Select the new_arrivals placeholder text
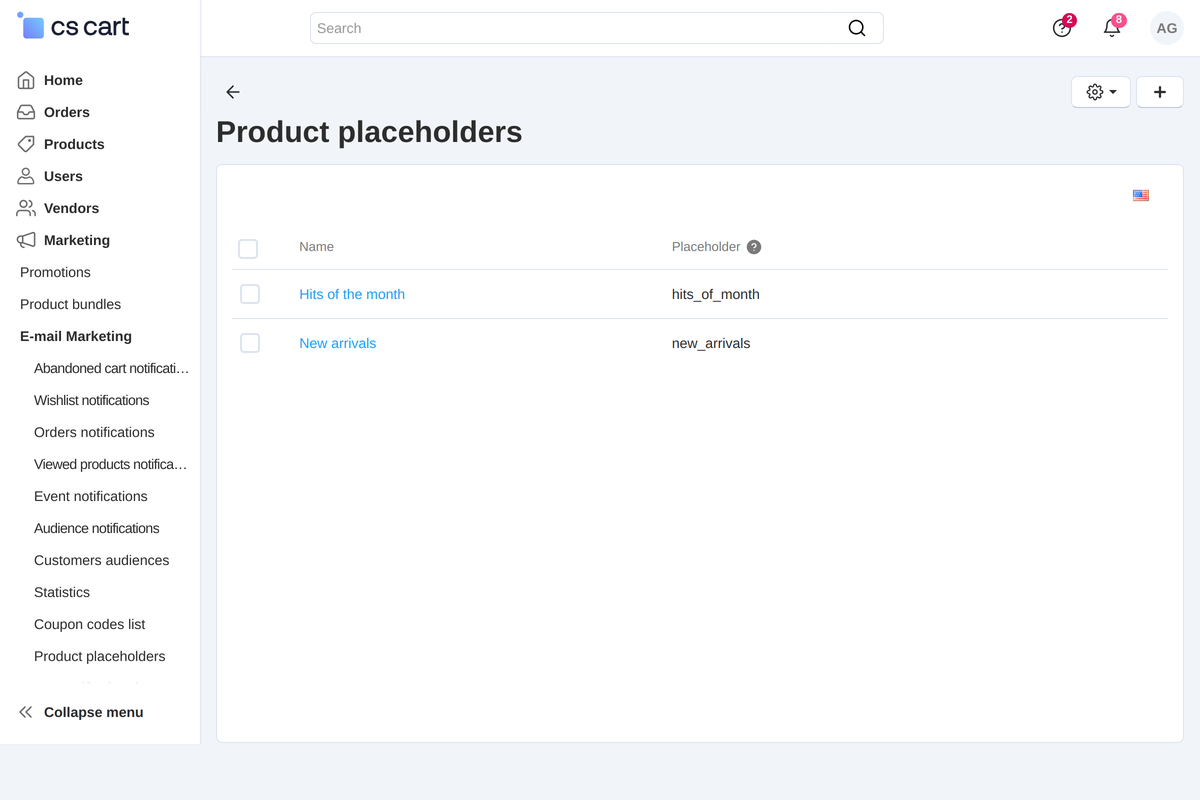Screen dimensions: 1200x800 (711, 343)
